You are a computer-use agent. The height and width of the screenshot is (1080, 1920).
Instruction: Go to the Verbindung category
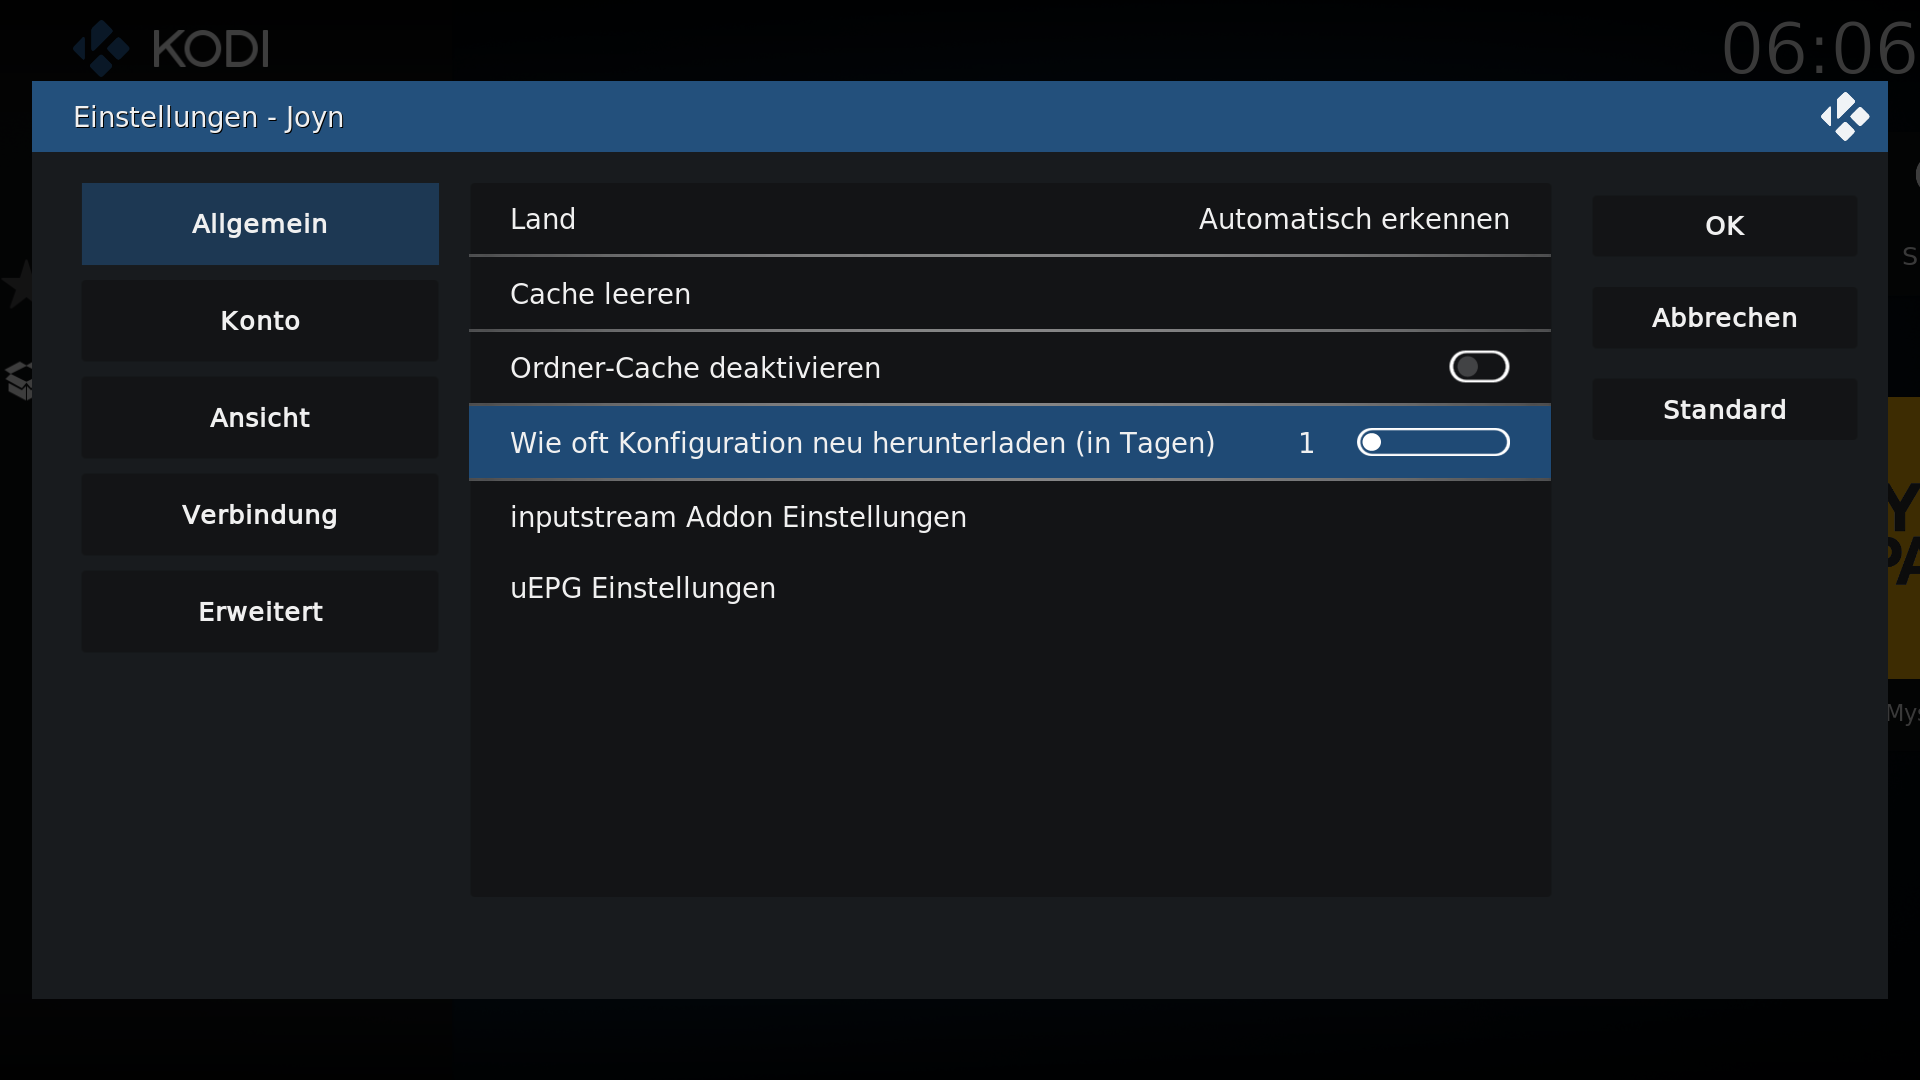click(260, 515)
